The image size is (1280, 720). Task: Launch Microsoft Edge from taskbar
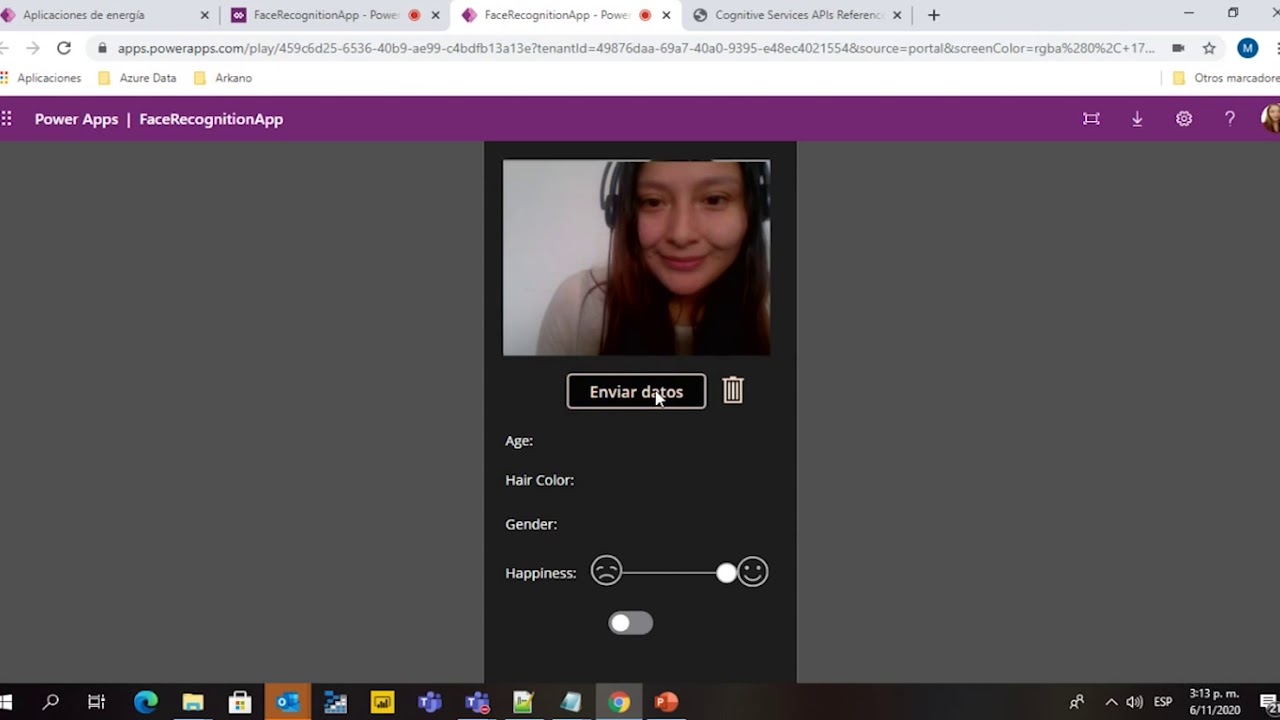[145, 702]
